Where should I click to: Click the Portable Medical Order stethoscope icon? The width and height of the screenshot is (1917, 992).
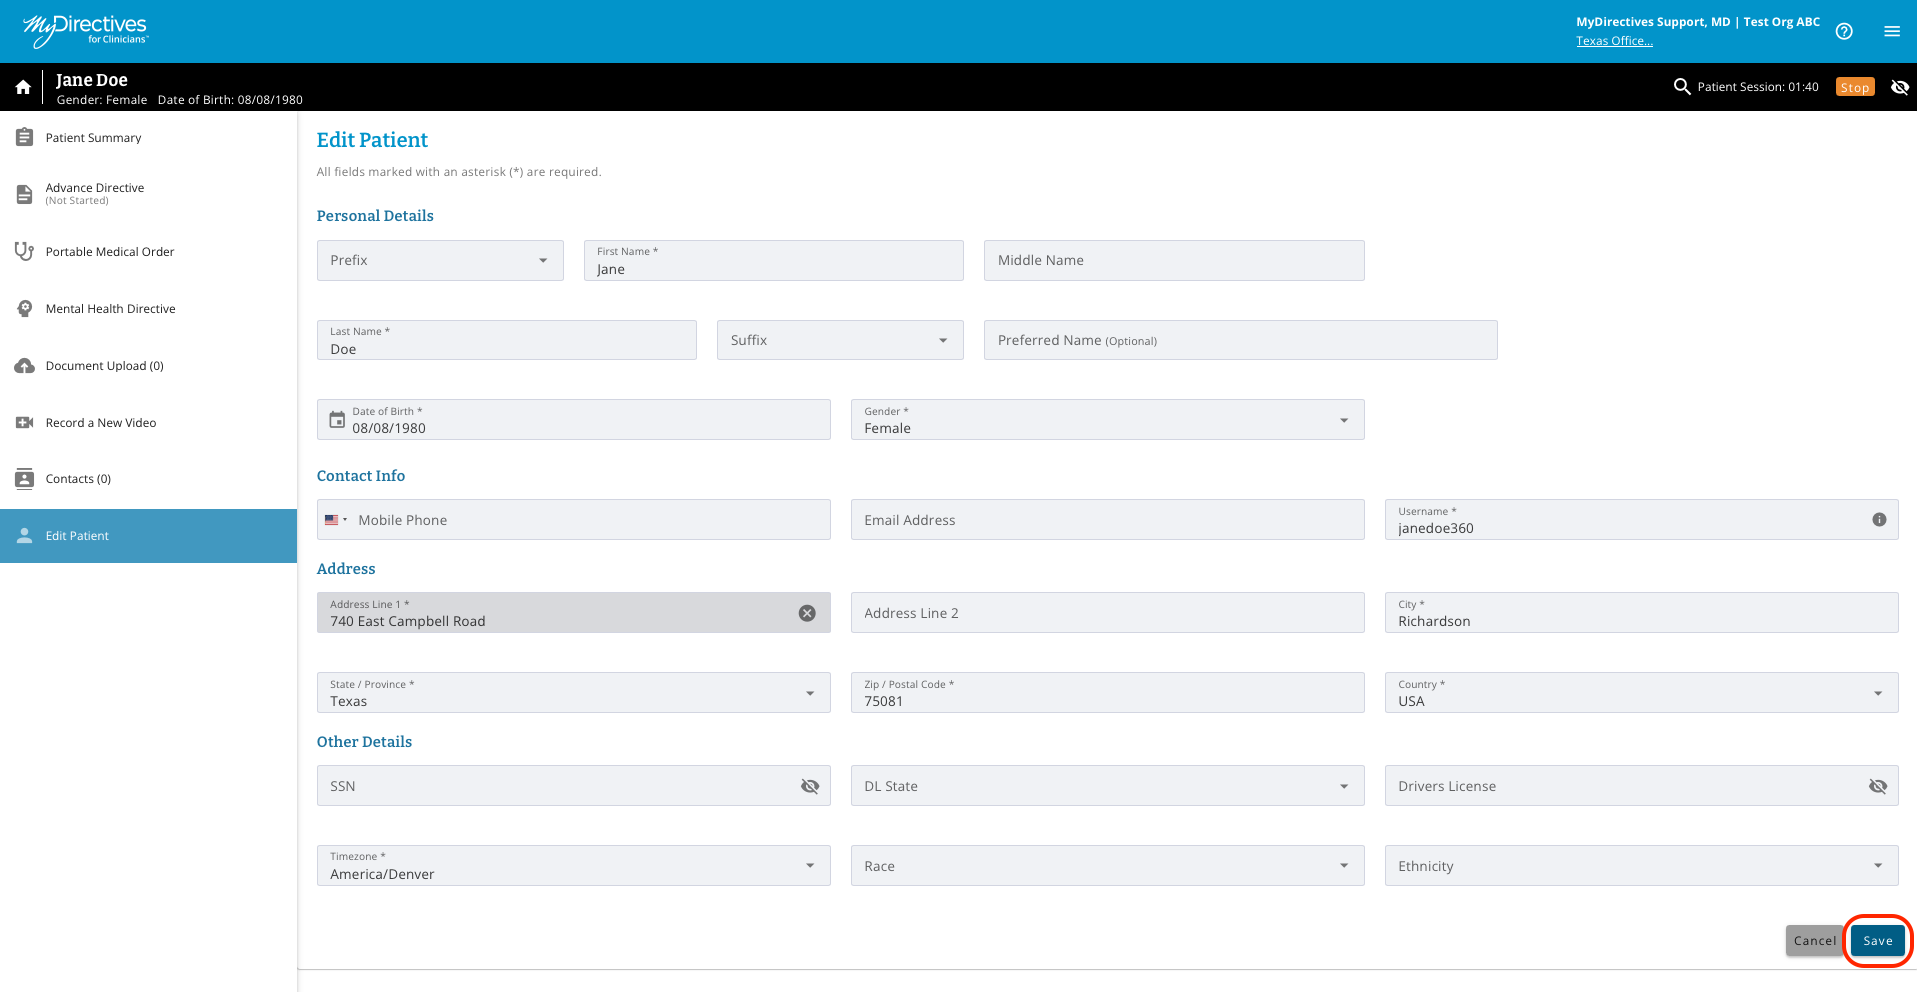pyautogui.click(x=25, y=251)
